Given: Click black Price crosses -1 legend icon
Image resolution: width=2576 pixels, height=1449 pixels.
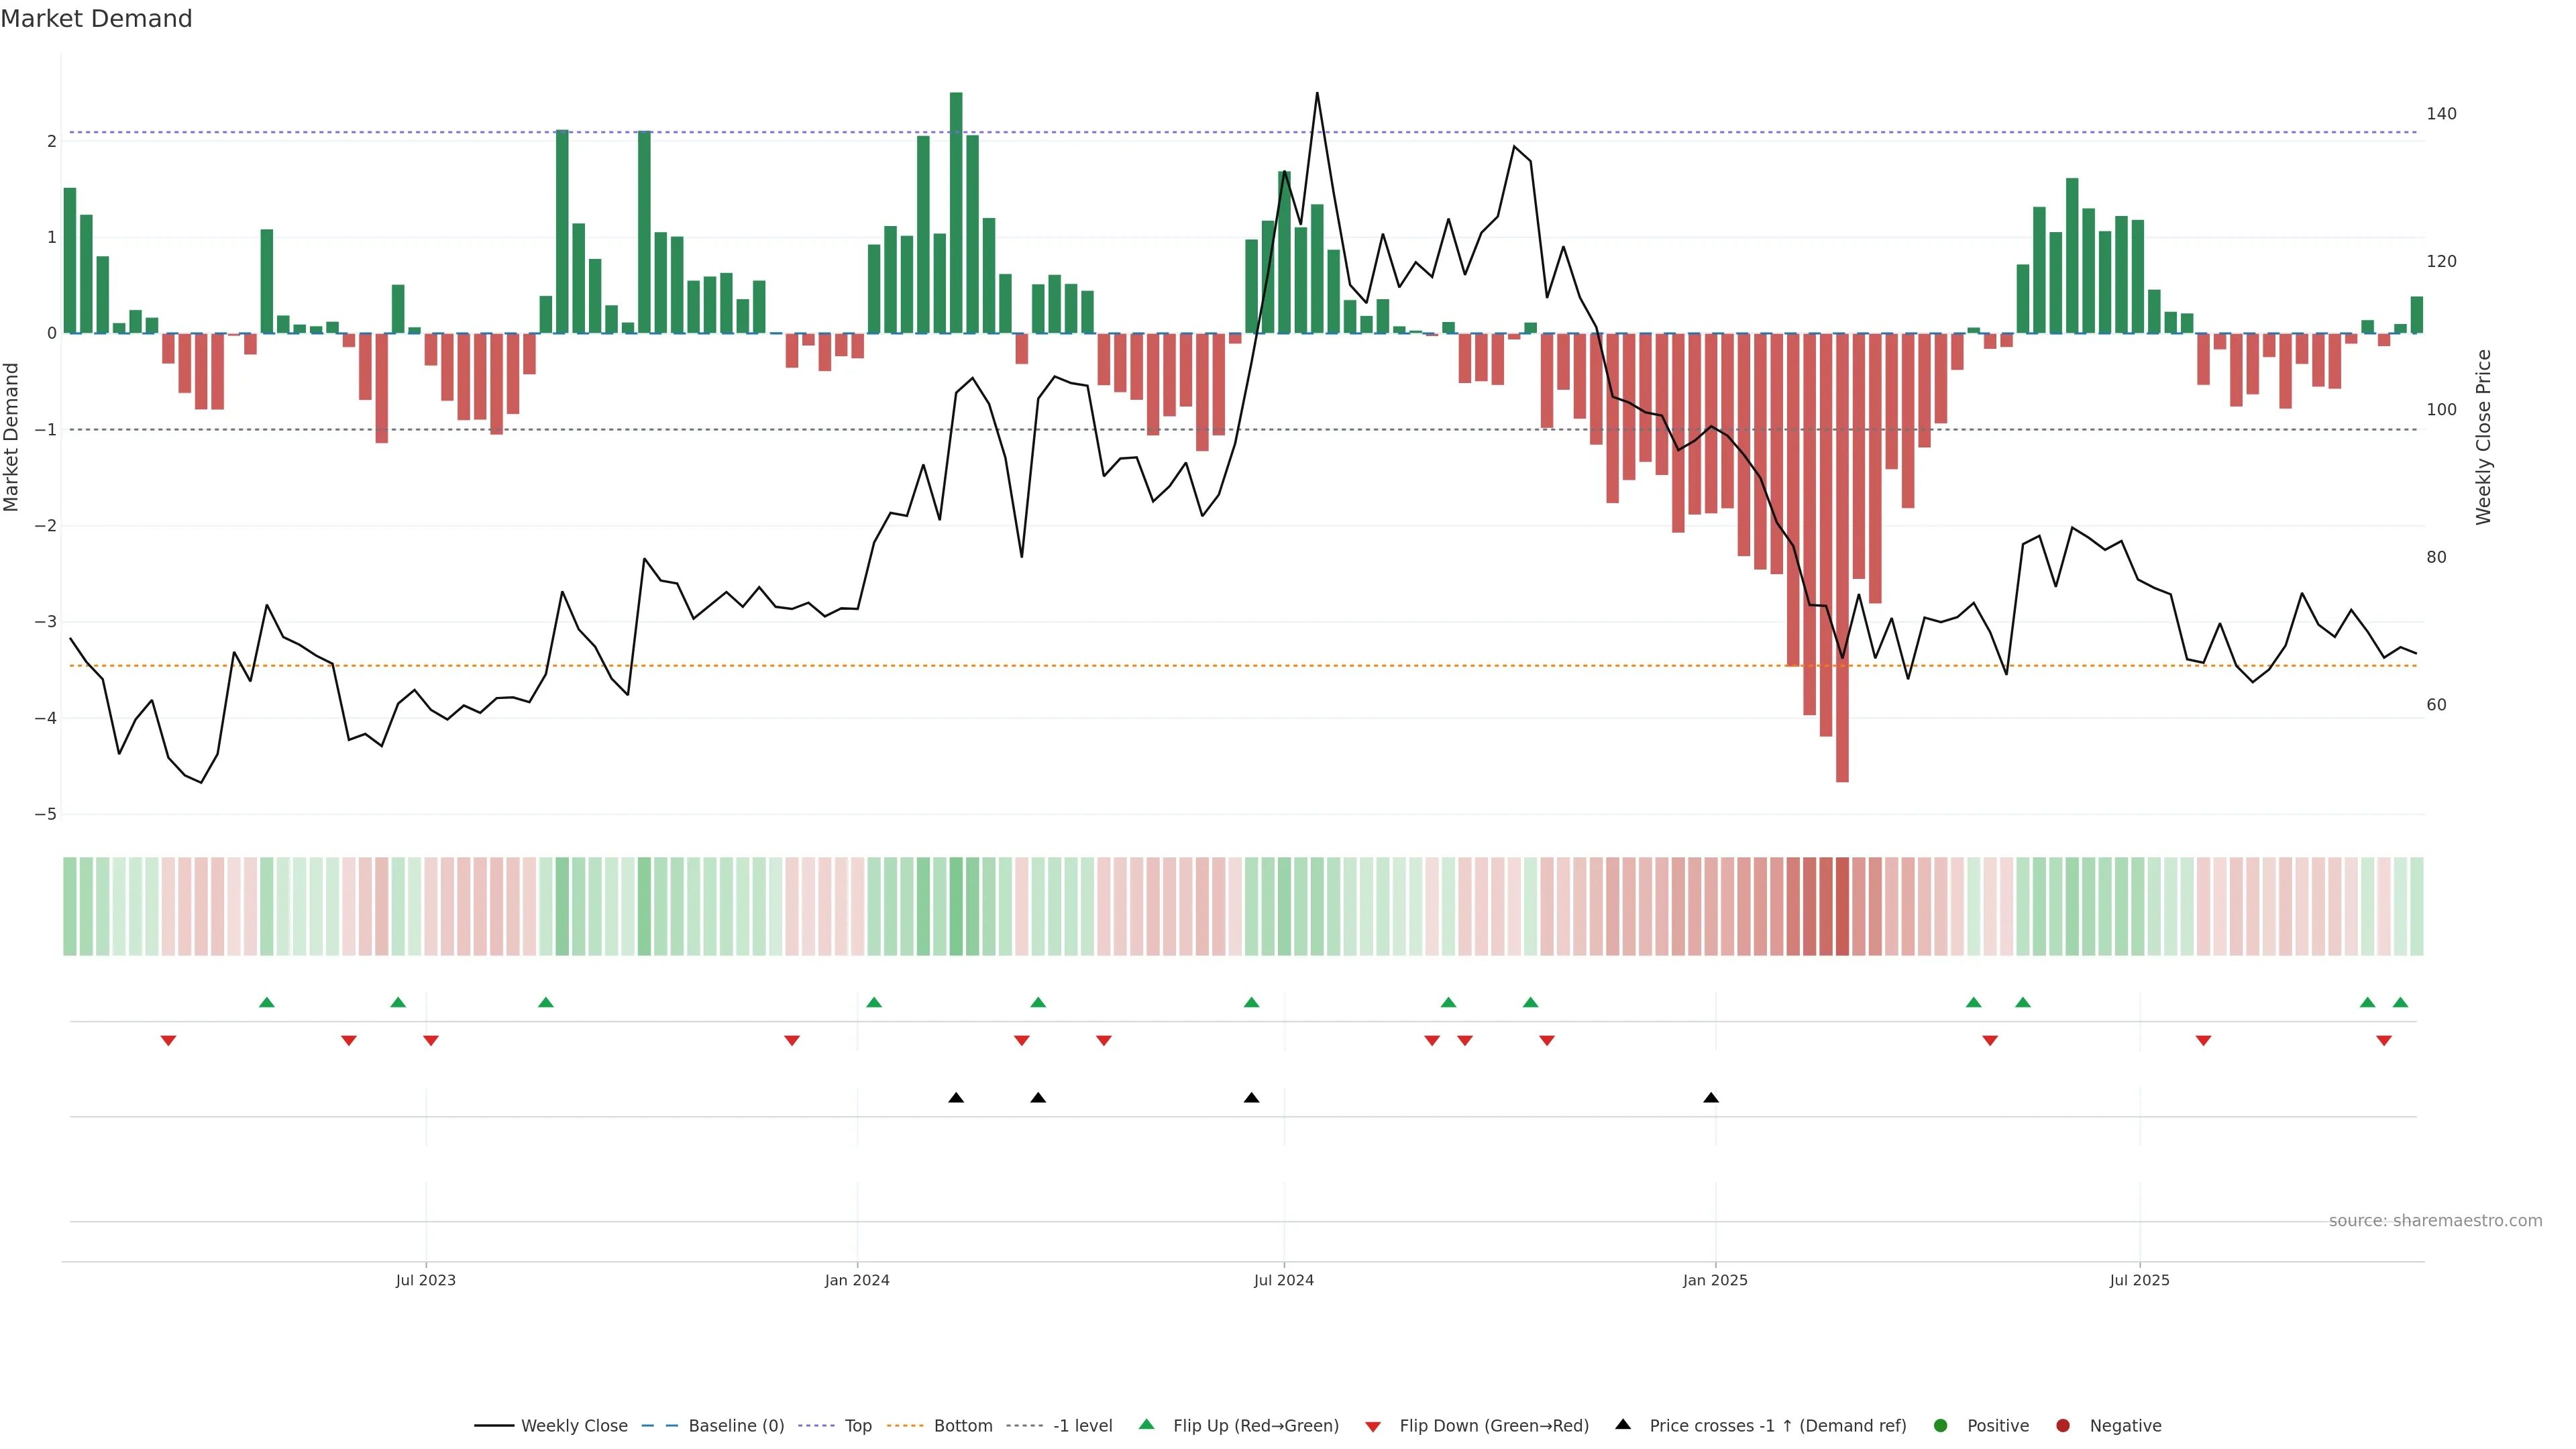Looking at the screenshot, I should [1623, 1424].
